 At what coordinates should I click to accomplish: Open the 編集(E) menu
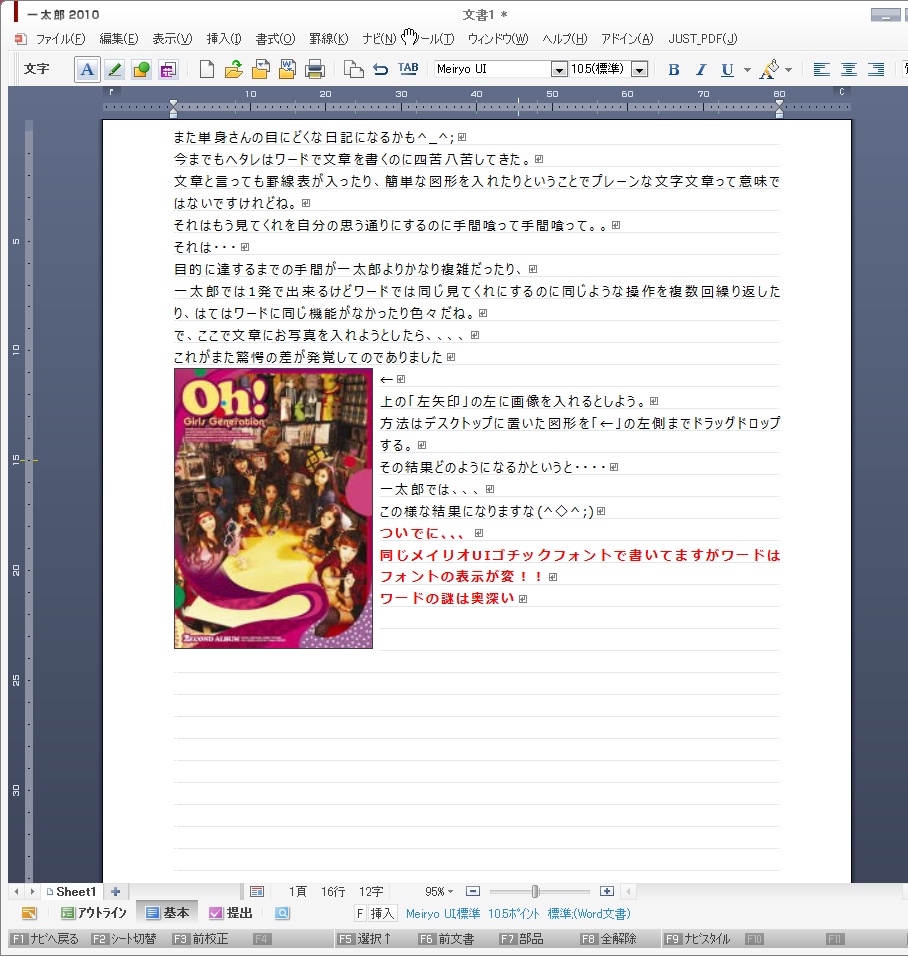(119, 39)
